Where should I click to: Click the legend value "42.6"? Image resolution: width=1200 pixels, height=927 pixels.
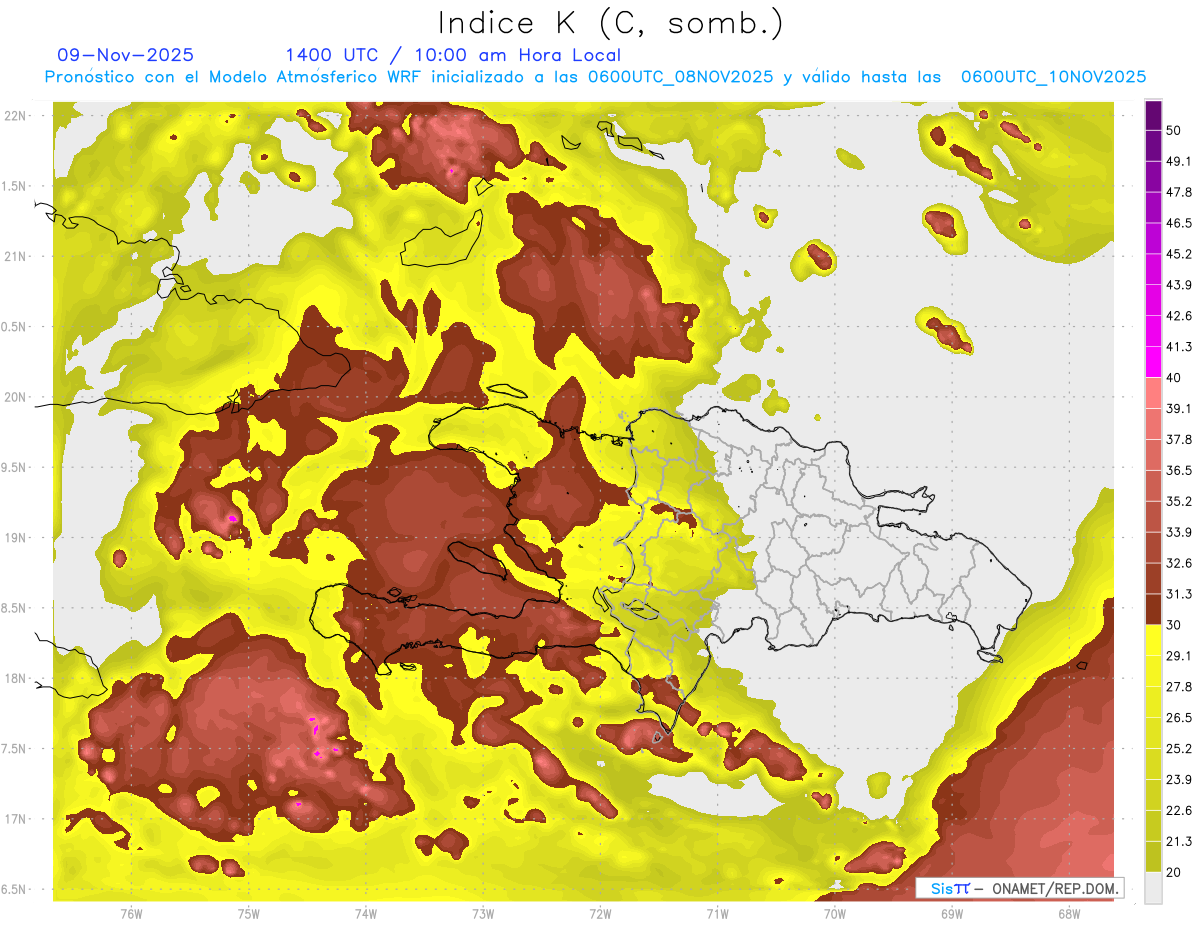[x=1179, y=316]
